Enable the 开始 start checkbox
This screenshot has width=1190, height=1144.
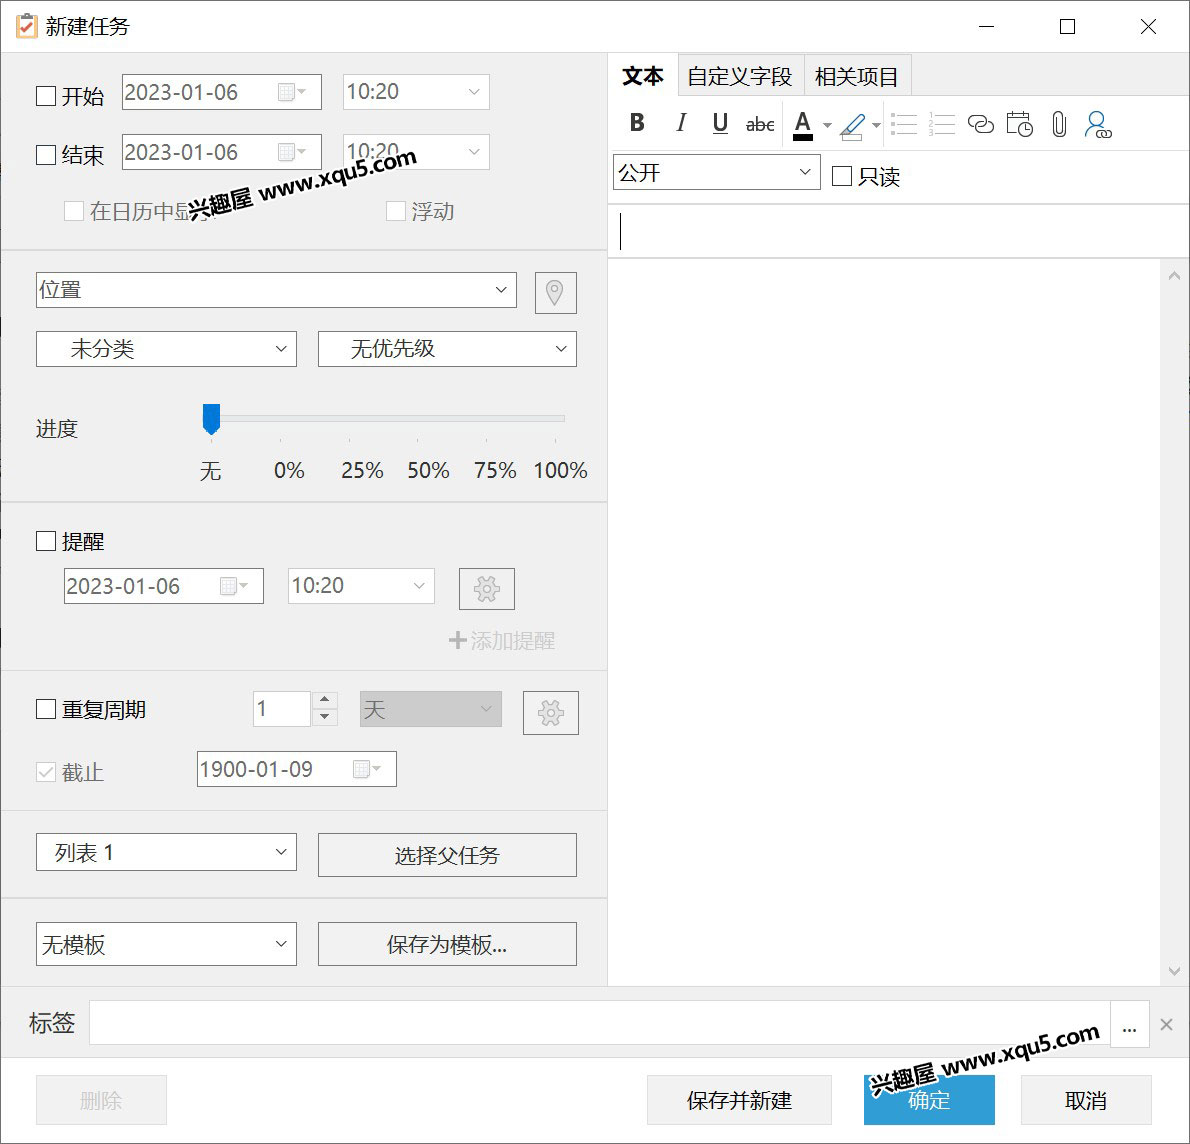pyautogui.click(x=46, y=96)
